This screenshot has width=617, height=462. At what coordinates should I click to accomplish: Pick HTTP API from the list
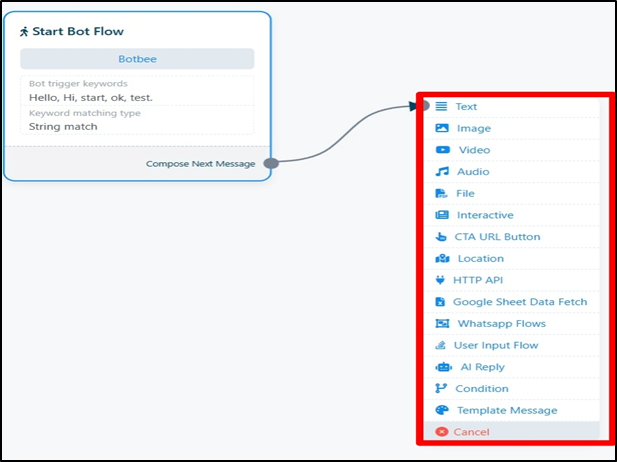pos(482,280)
